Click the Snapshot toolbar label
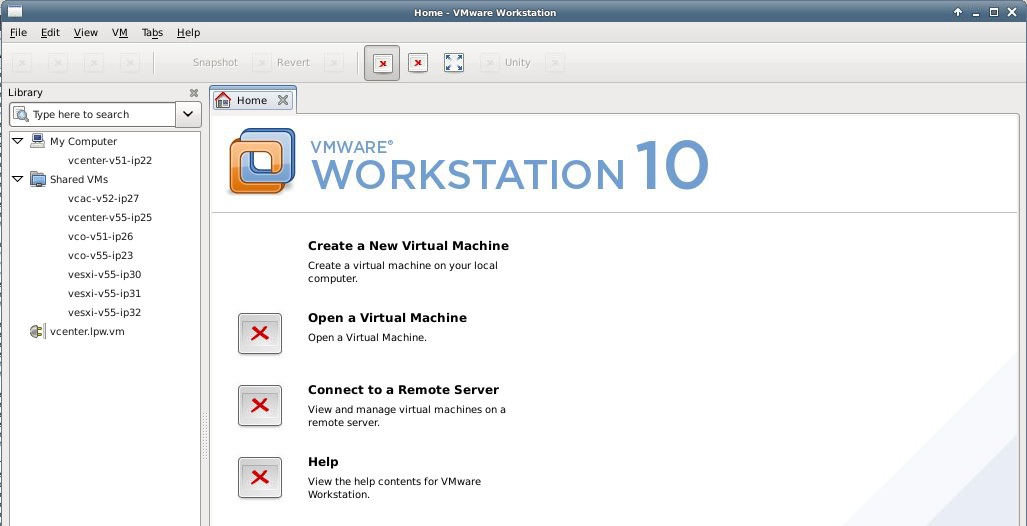 point(215,62)
